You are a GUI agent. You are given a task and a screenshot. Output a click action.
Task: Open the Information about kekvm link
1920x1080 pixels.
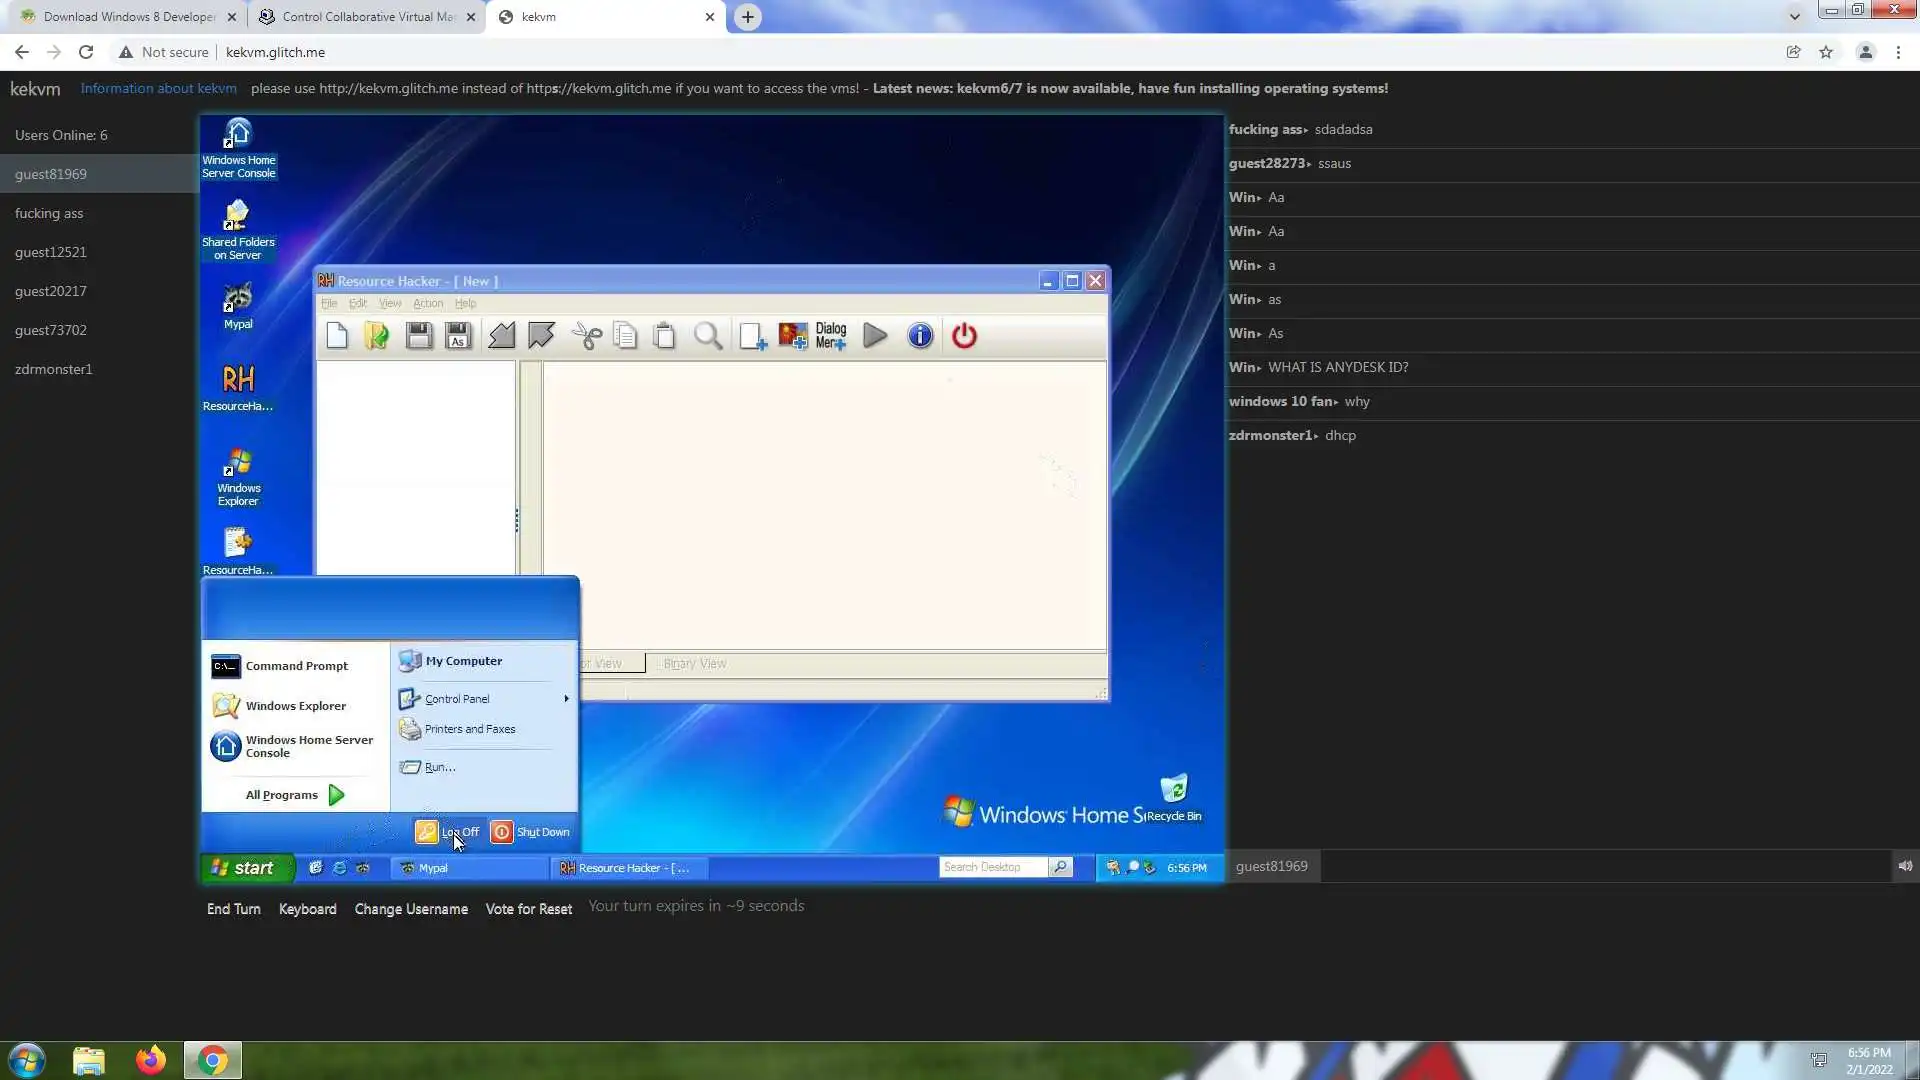pos(158,88)
